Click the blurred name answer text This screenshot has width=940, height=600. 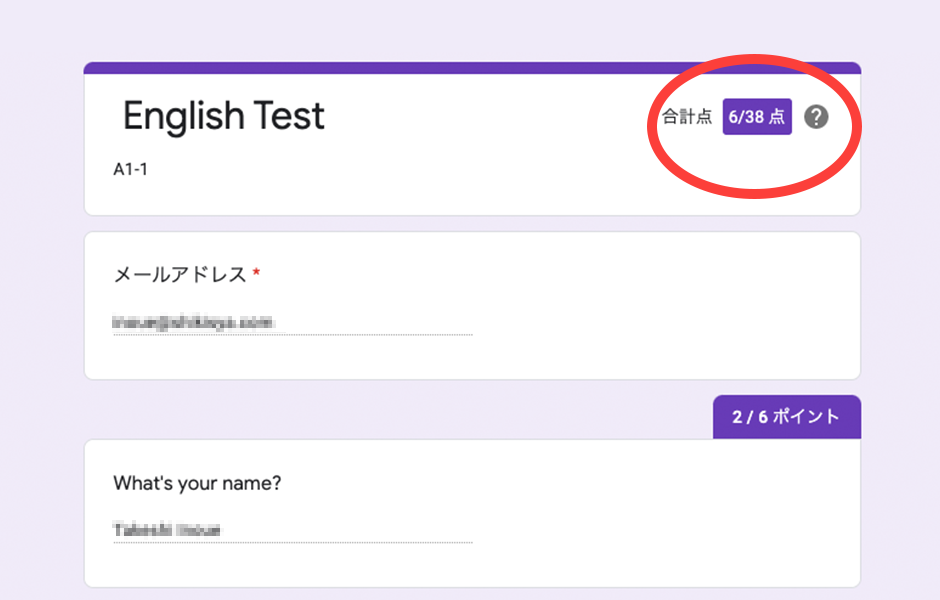pyautogui.click(x=167, y=530)
